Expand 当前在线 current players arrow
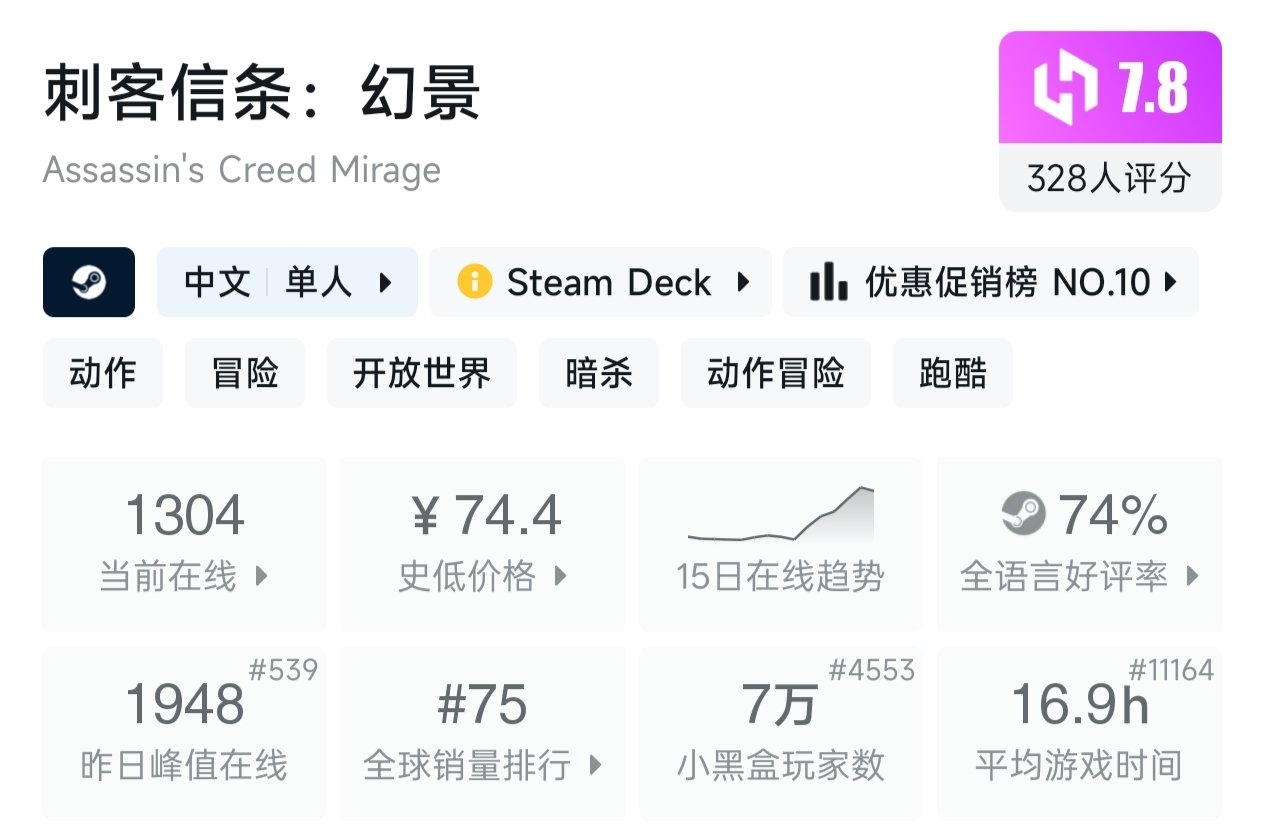The image size is (1264, 835). tap(262, 576)
